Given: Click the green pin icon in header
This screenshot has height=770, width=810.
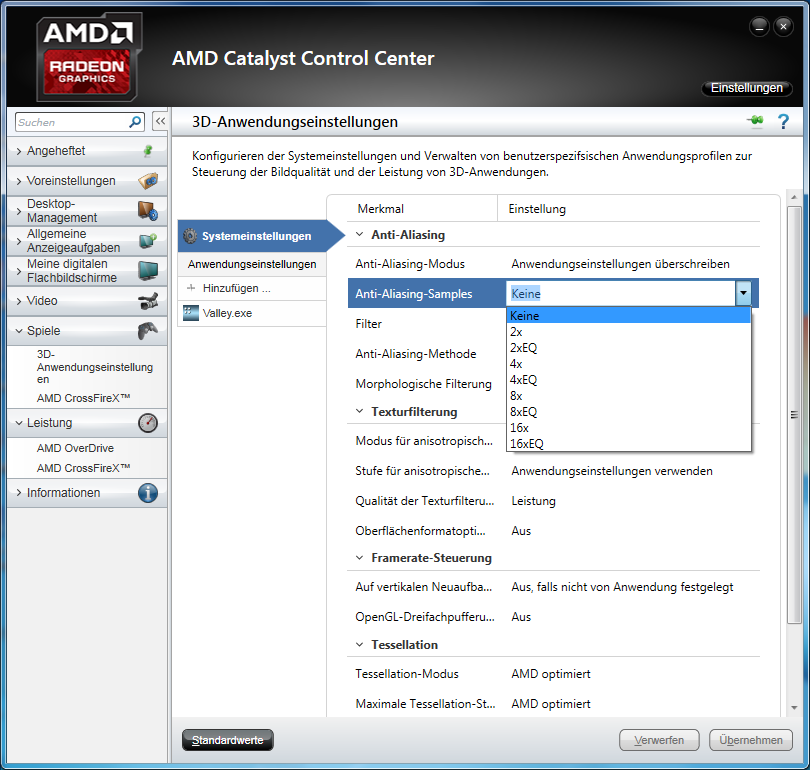Looking at the screenshot, I should pyautogui.click(x=755, y=120).
